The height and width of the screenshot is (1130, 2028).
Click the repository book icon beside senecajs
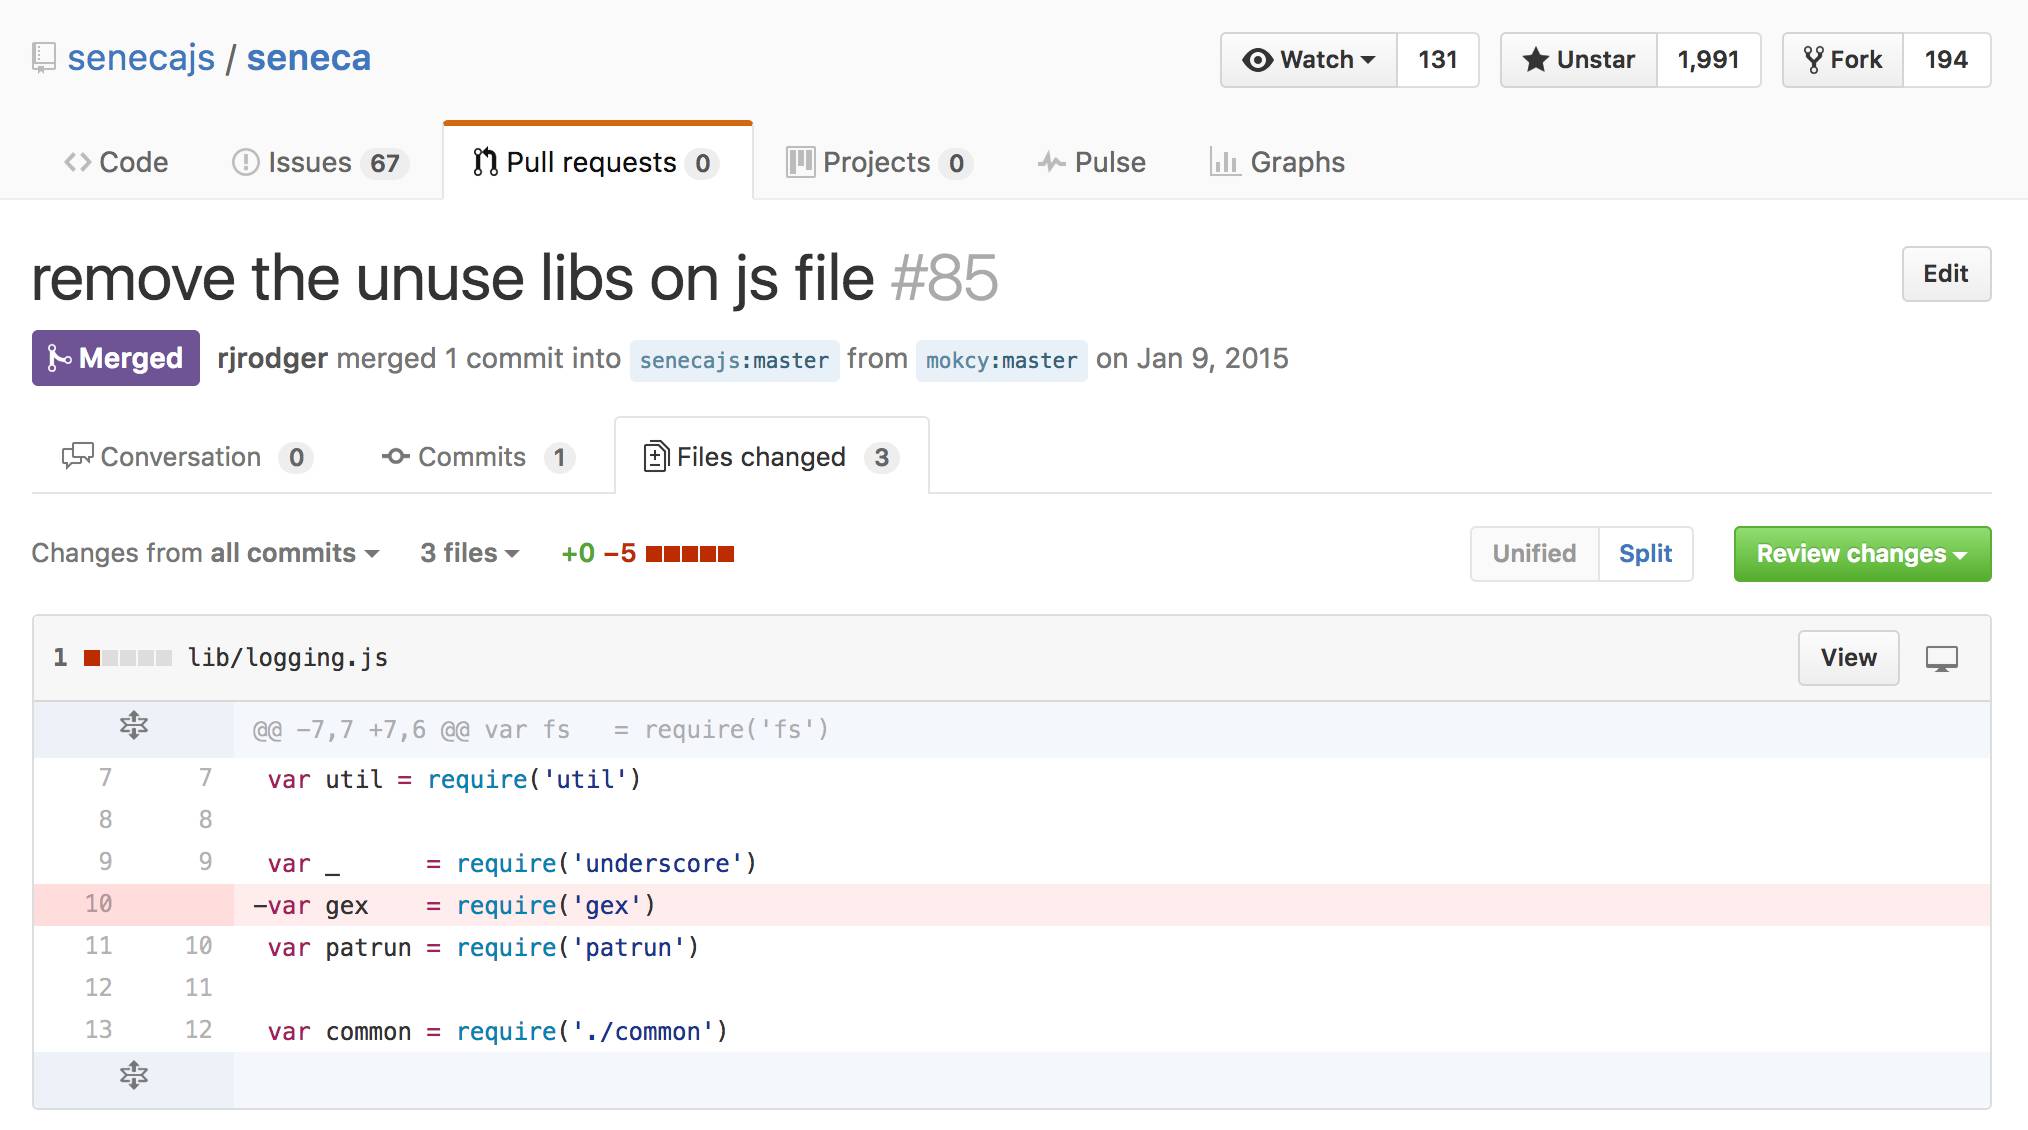pyautogui.click(x=43, y=57)
